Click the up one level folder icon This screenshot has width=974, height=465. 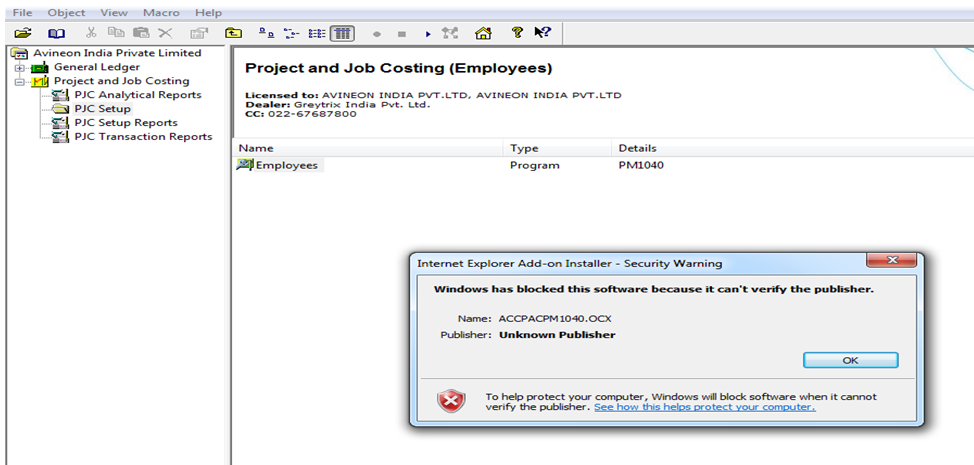point(234,34)
